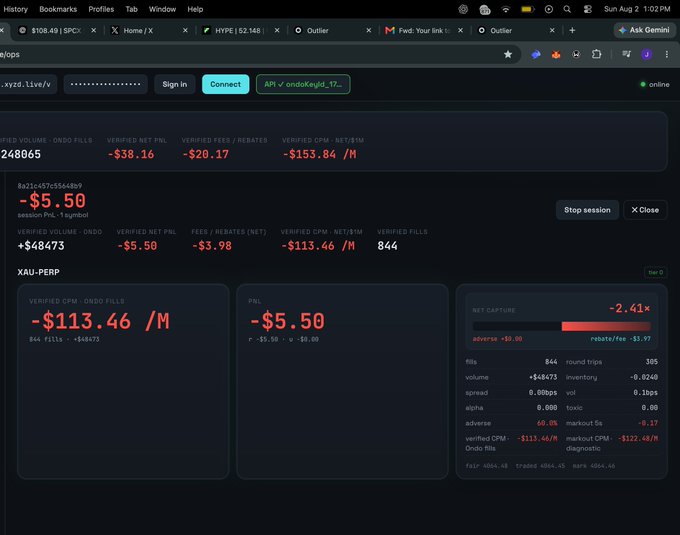
Task: Click the round trips value 305
Action: pos(651,362)
